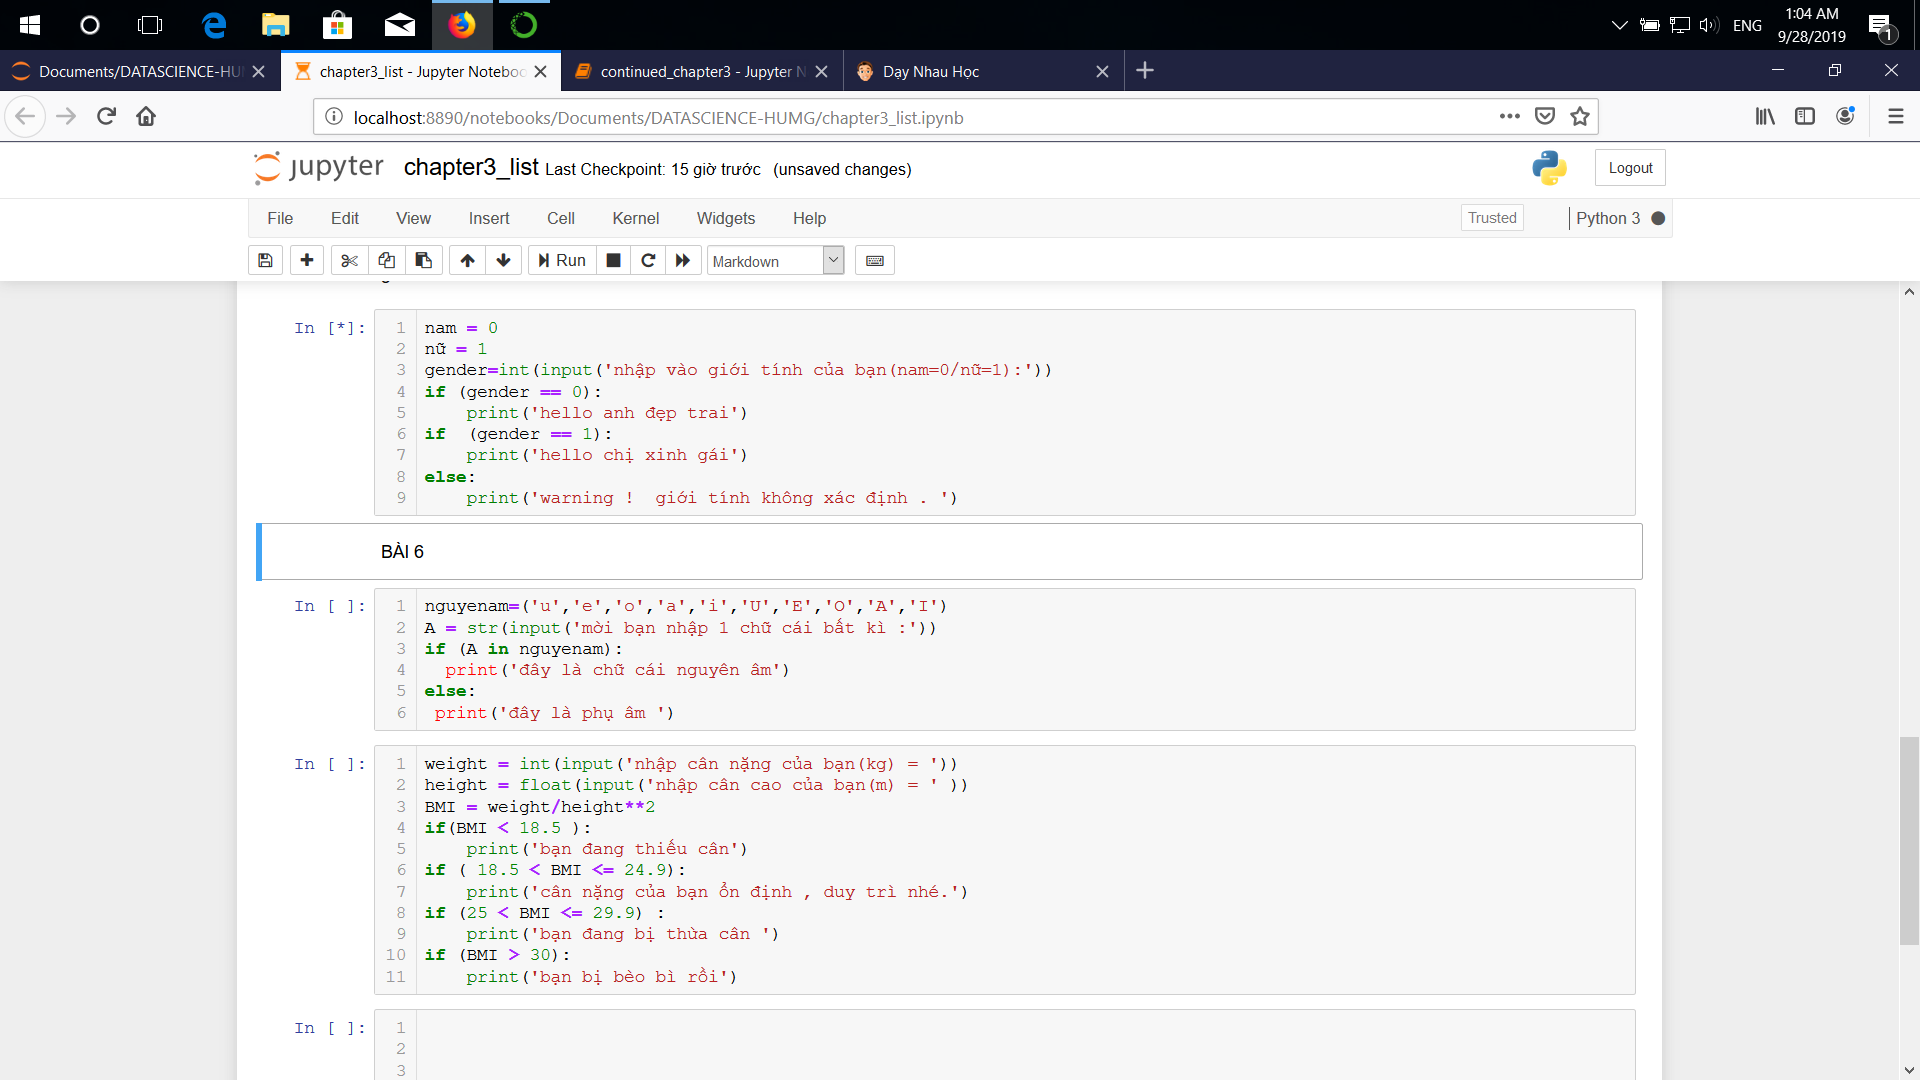
Task: Open the Kernel menu
Action: coord(635,218)
